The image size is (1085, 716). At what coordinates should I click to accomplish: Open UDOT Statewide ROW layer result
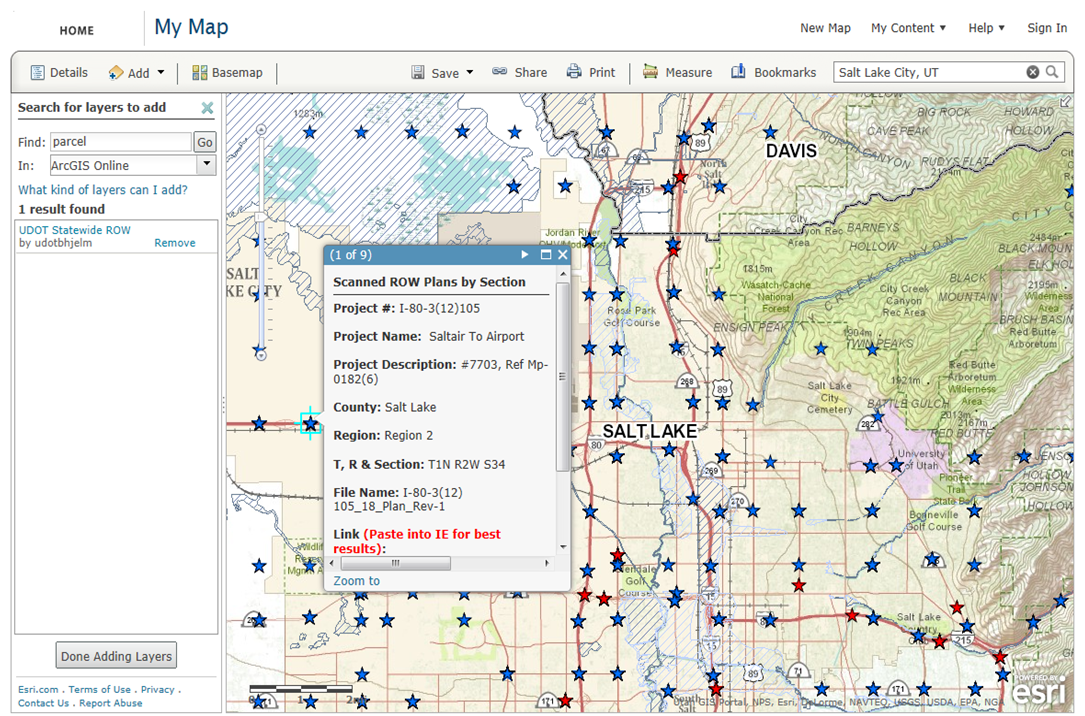pyautogui.click(x=75, y=230)
